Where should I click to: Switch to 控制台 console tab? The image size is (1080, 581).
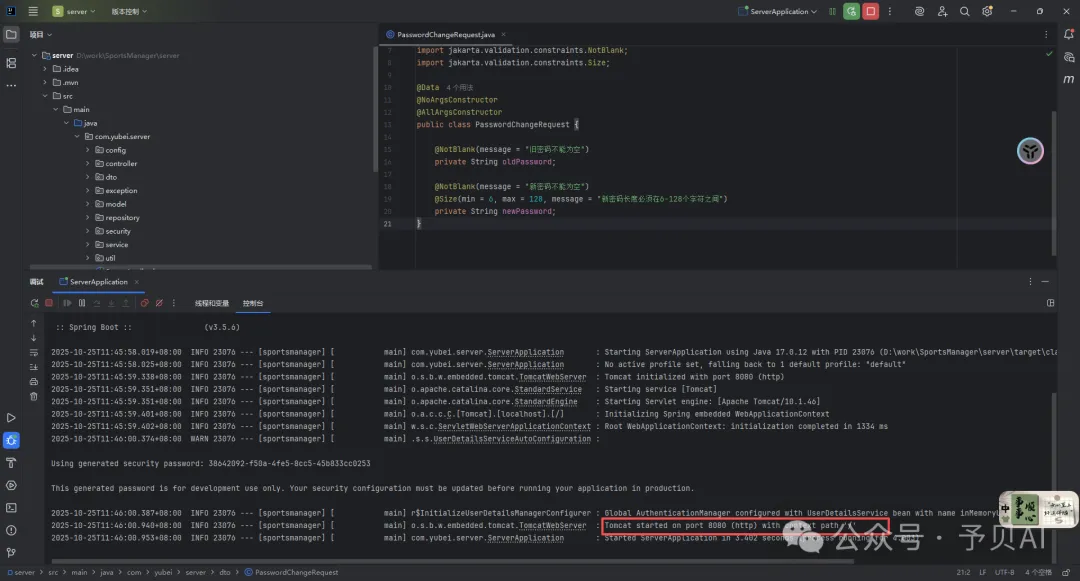point(253,303)
